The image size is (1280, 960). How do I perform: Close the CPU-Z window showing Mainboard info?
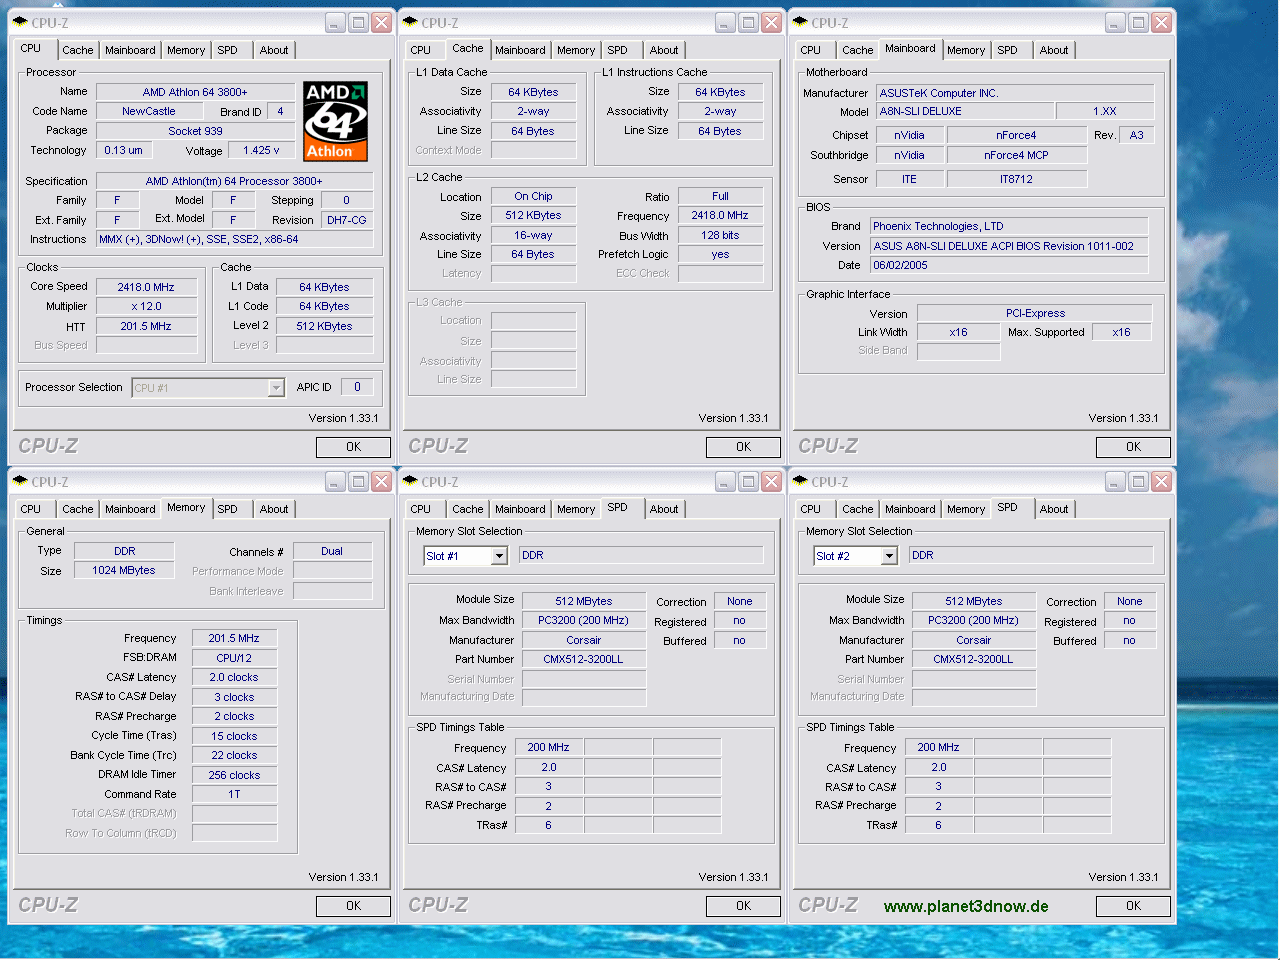(1161, 22)
